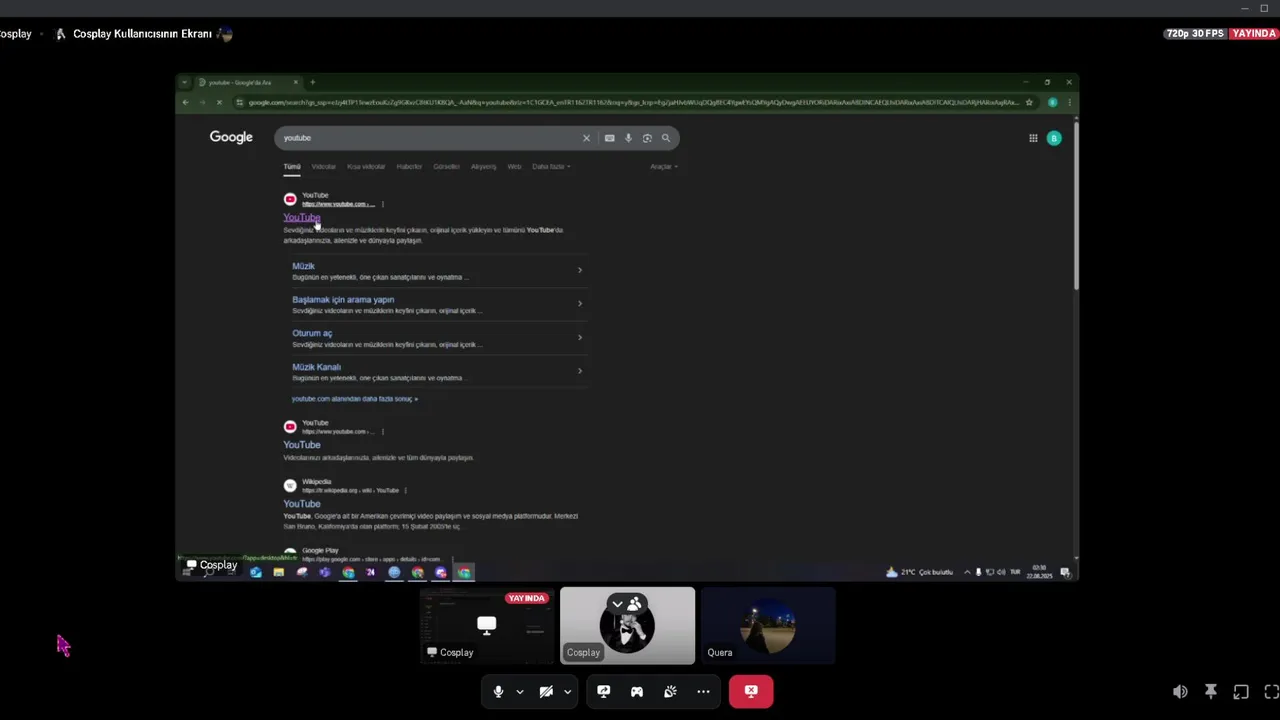Viewport: 1280px width, 720px height.
Task: Click the magnifier search icon
Action: coord(666,138)
